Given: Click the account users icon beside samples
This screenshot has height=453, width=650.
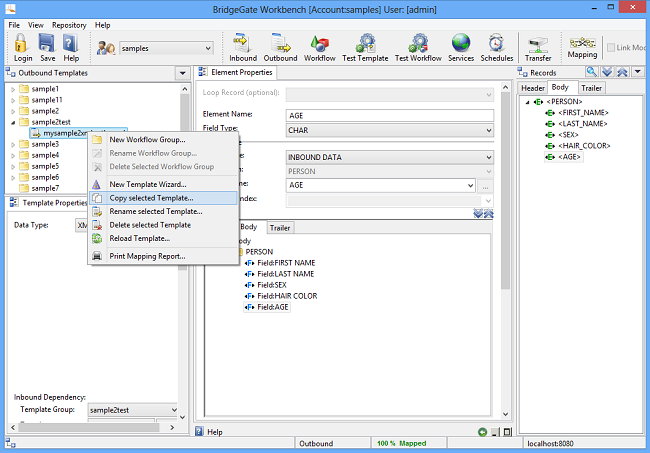Looking at the screenshot, I should (106, 48).
